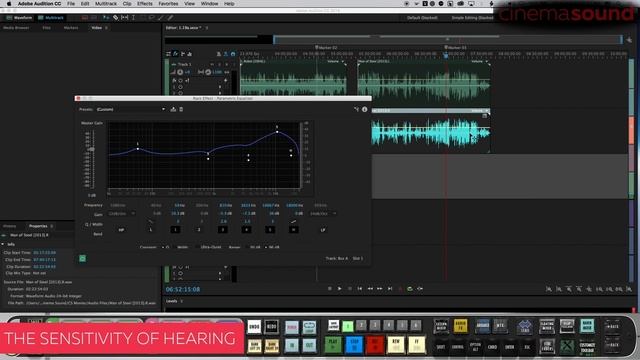Screen dimensions: 640x360
Task: Click the FF key in bottom toolbar
Action: click(416, 345)
